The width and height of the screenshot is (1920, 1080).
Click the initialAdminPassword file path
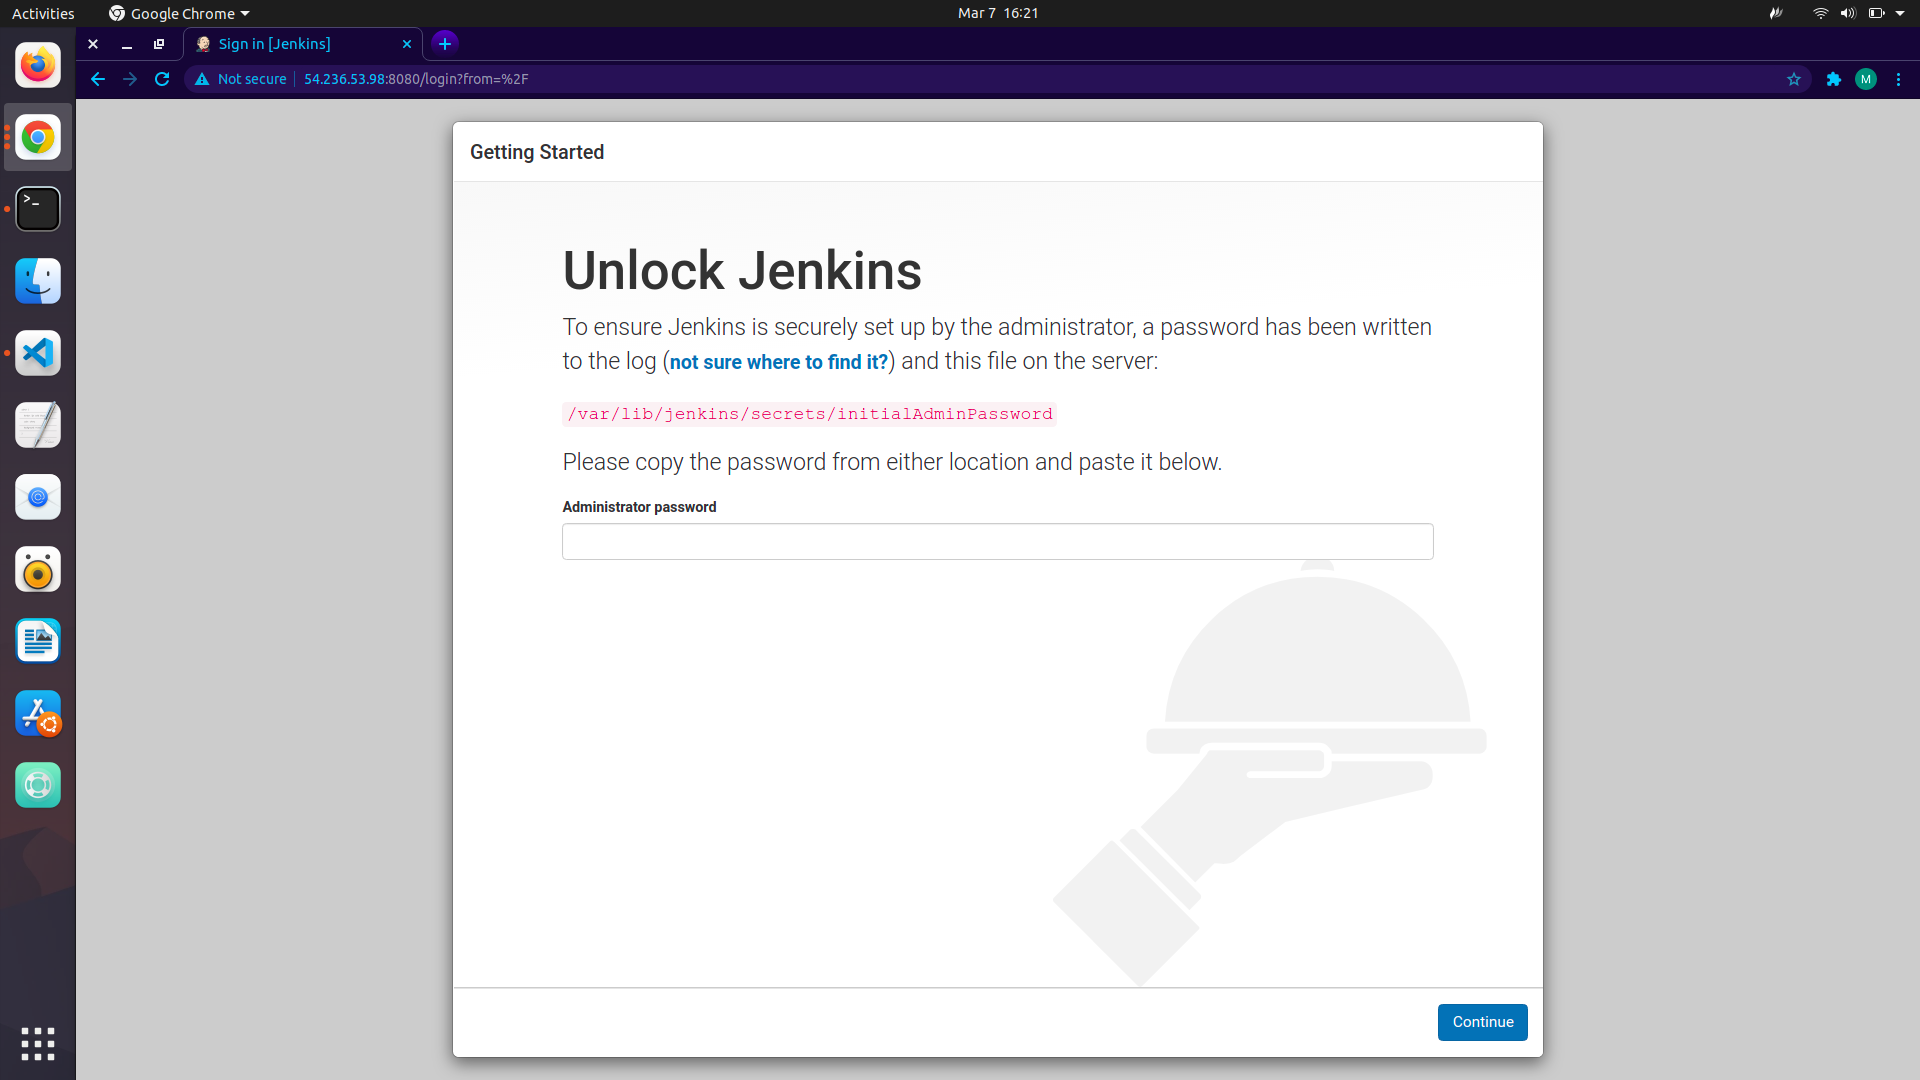point(809,414)
